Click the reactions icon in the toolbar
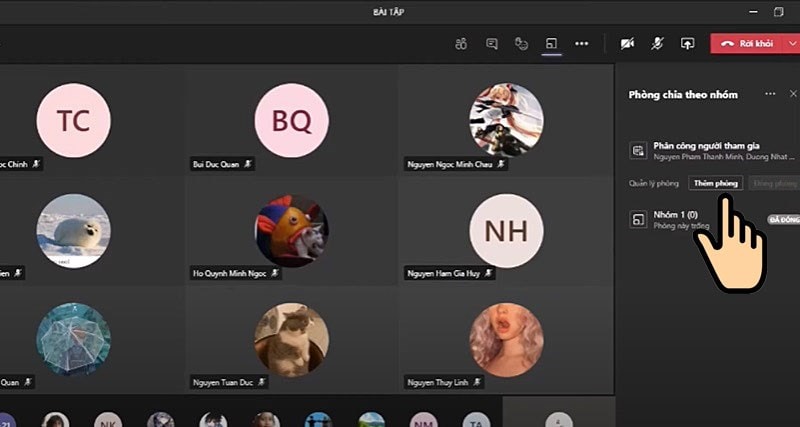This screenshot has width=800, height=427. click(521, 44)
